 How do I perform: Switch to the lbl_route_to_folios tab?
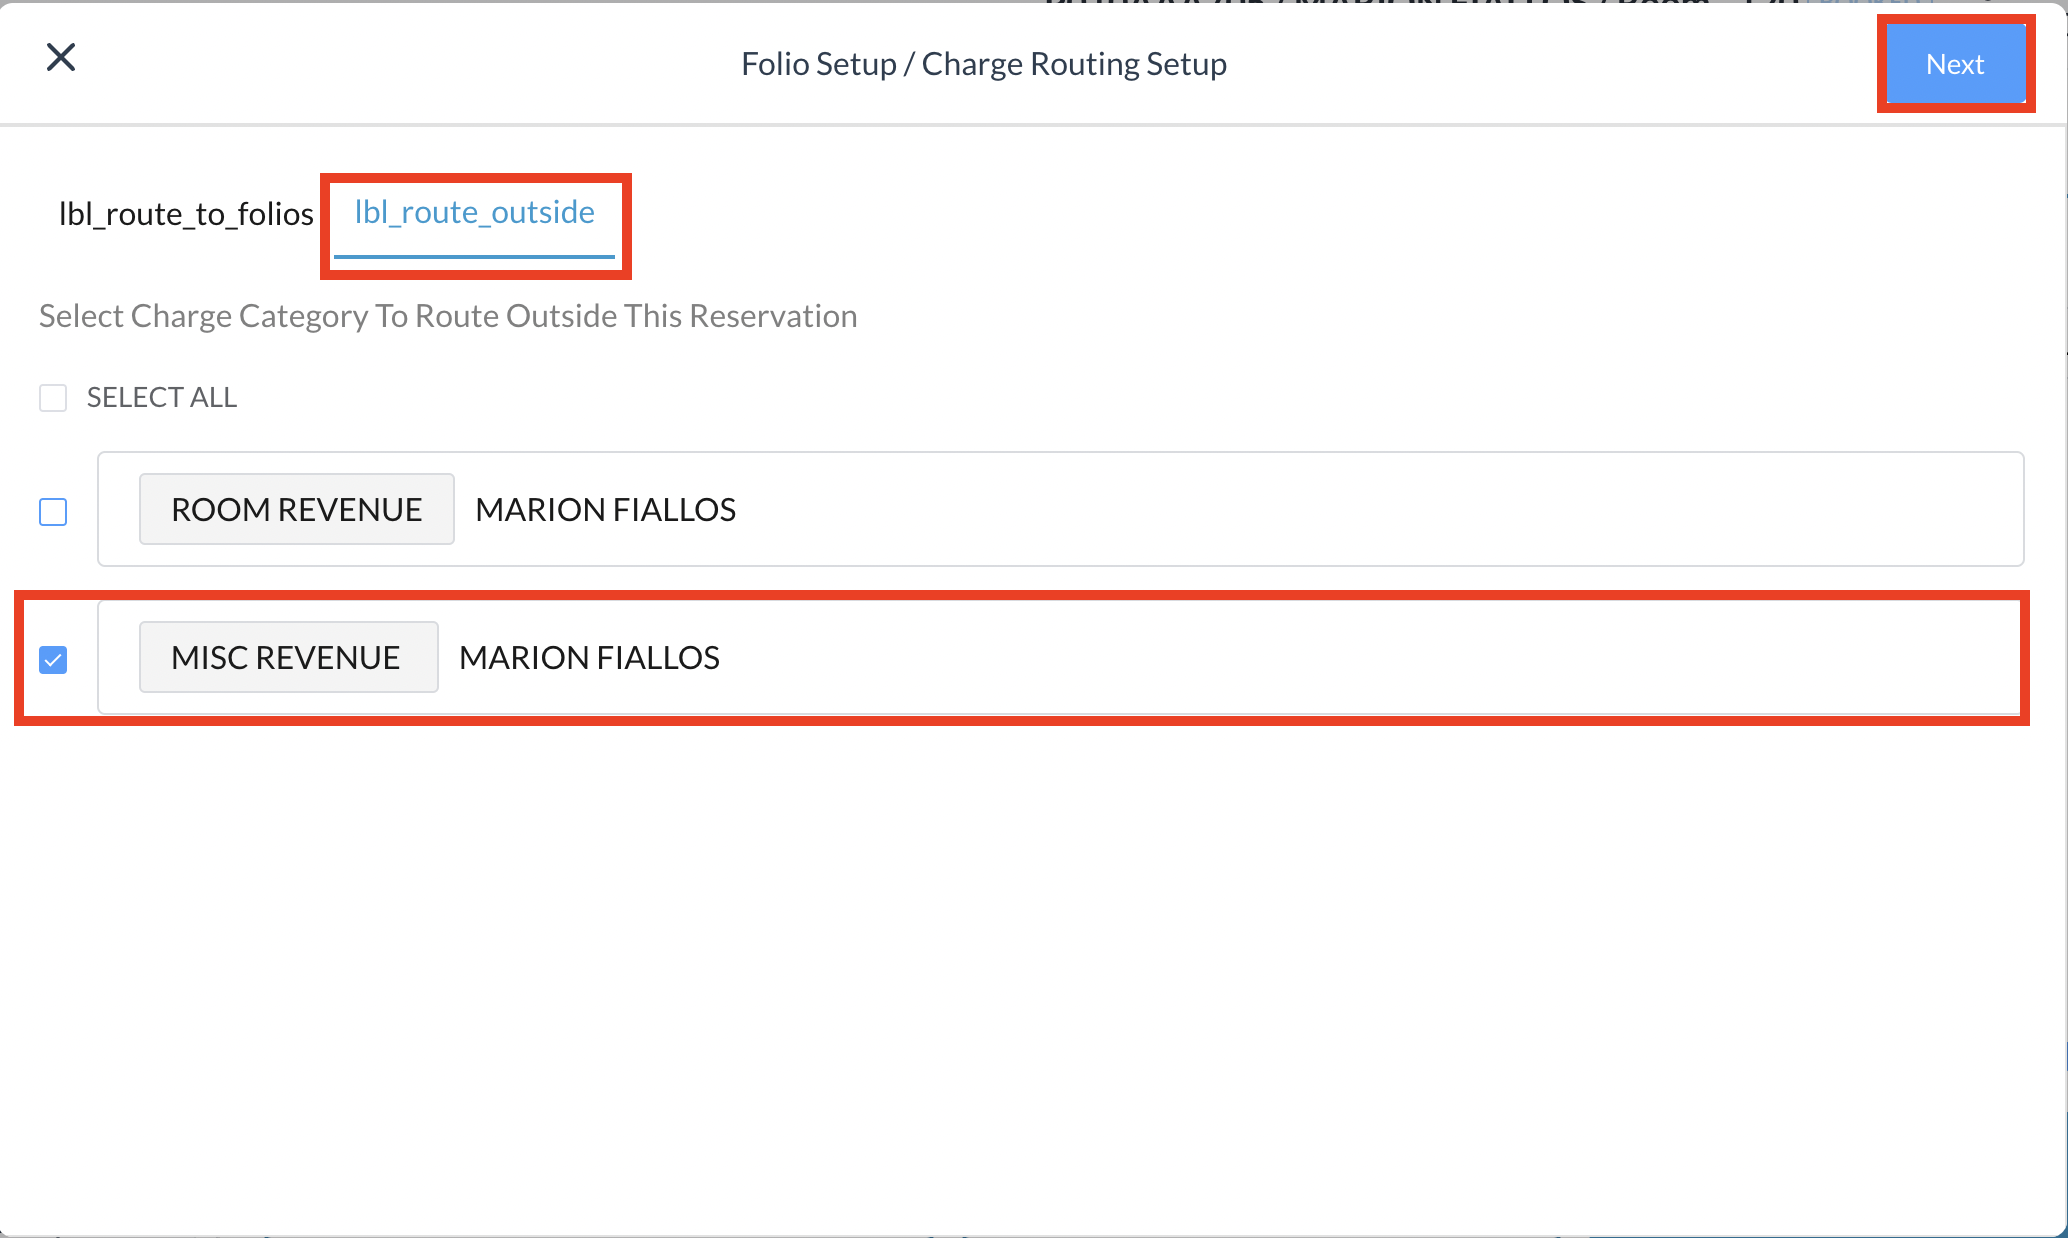[186, 214]
